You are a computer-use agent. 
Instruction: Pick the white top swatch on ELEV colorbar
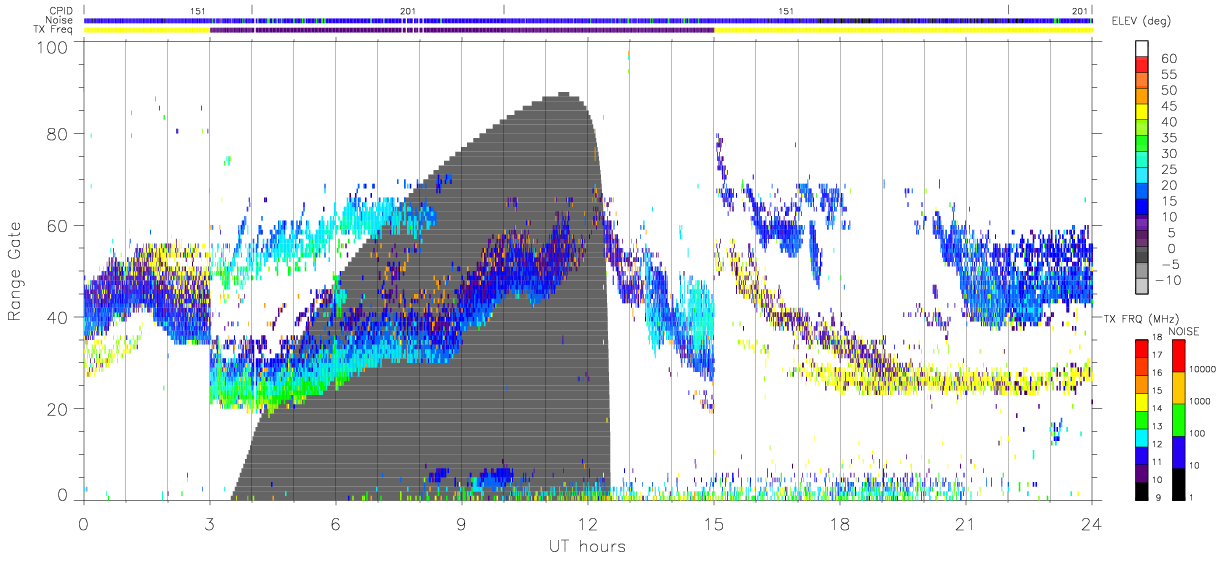tap(1142, 49)
